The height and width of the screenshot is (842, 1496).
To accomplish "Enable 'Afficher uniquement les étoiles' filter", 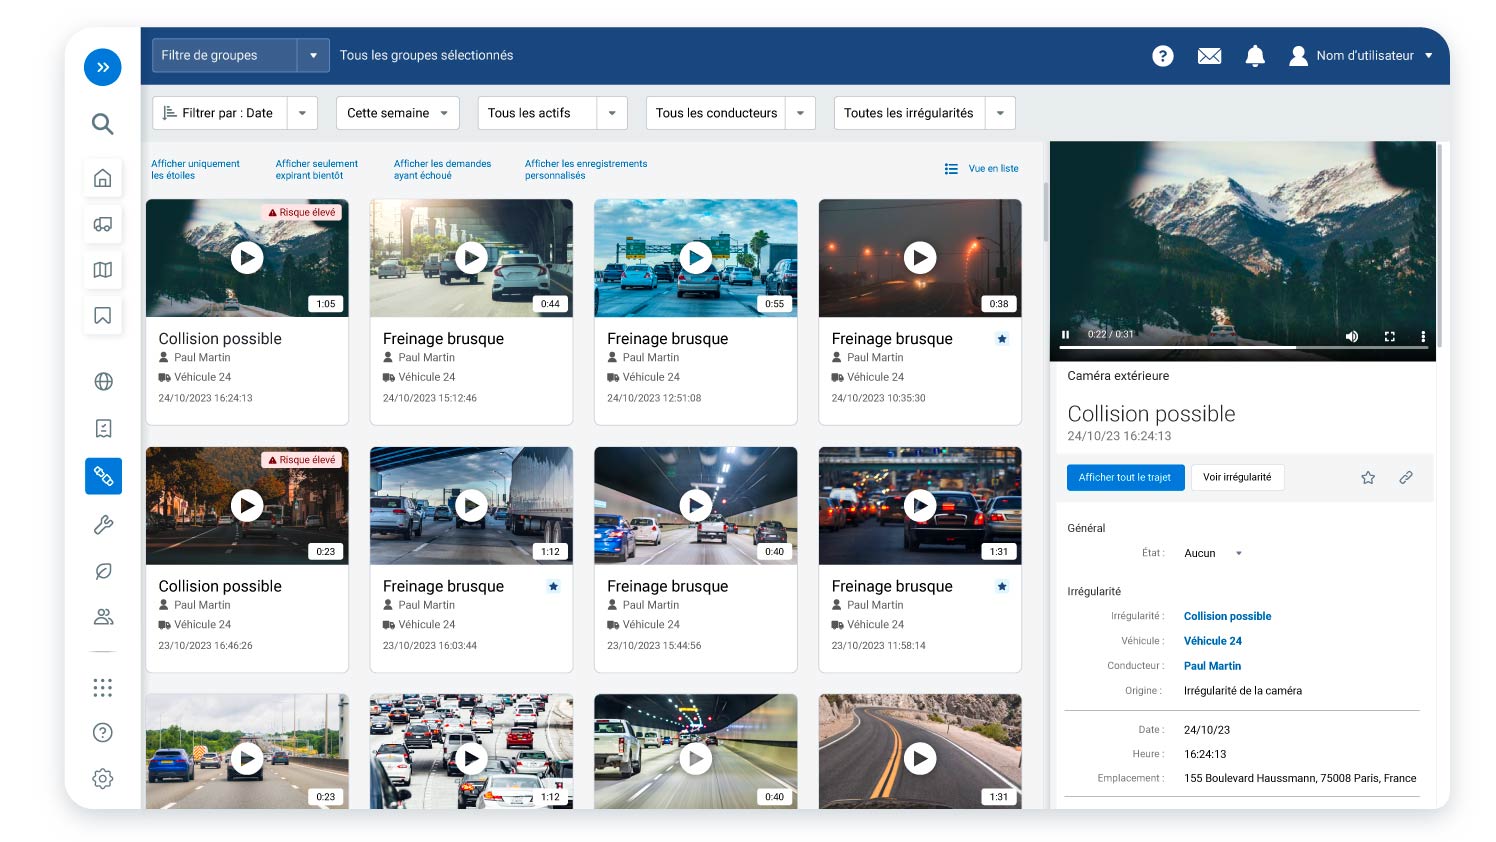I will 195,169.
